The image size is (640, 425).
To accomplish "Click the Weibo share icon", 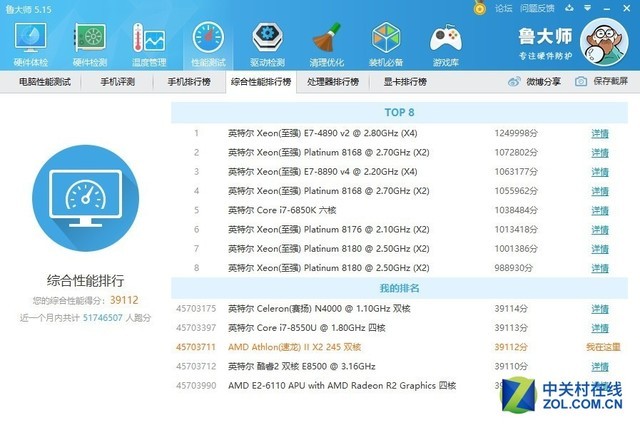I will (514, 82).
